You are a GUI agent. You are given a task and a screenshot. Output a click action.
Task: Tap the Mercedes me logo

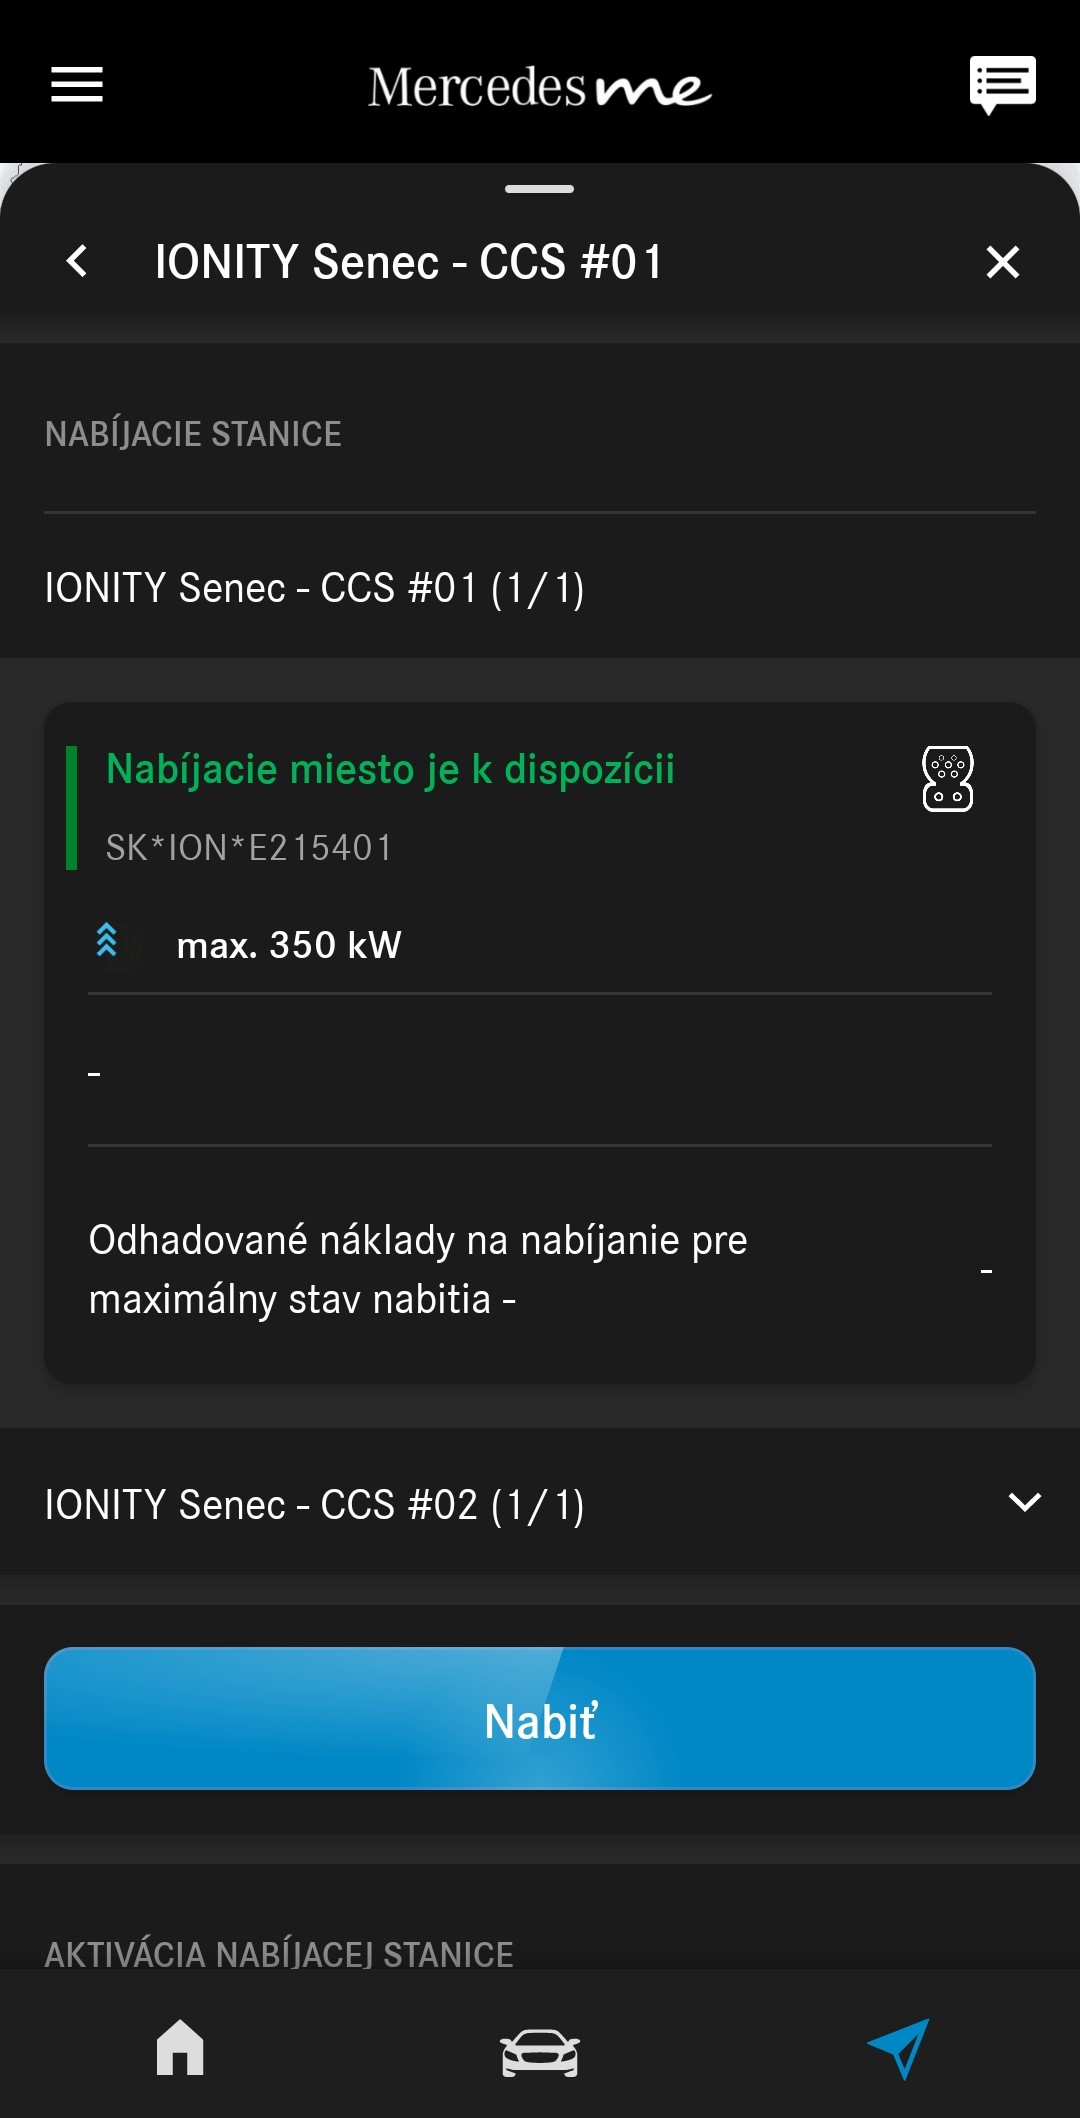[540, 88]
